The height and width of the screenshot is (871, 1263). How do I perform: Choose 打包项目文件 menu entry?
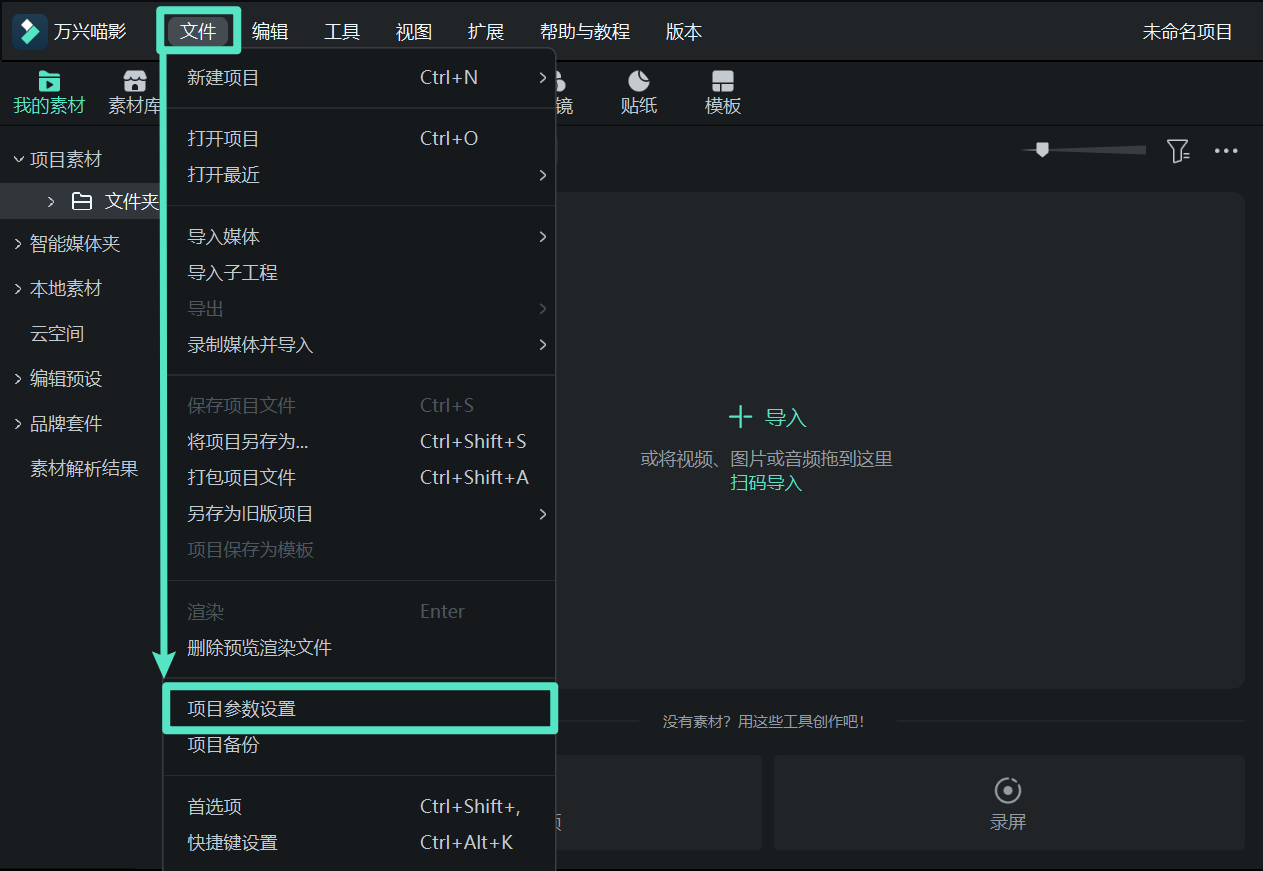click(x=359, y=478)
